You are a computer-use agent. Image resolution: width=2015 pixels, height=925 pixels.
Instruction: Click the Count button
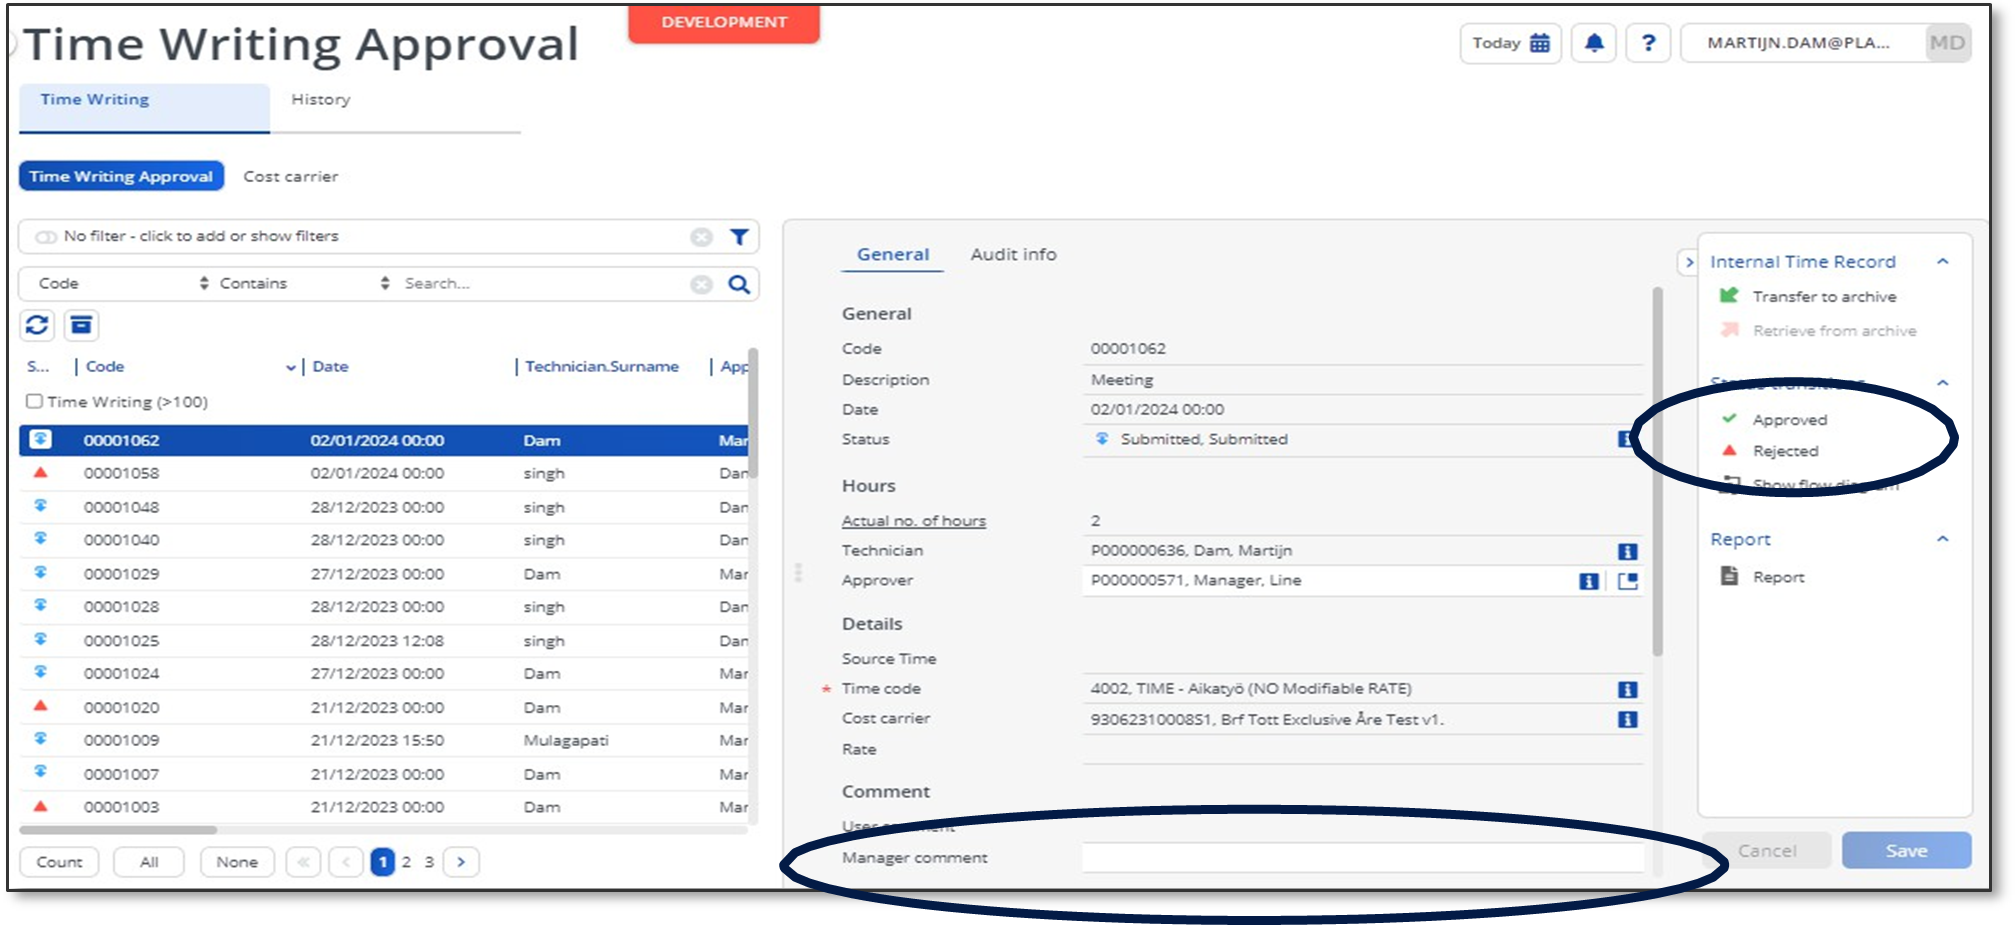pos(59,862)
